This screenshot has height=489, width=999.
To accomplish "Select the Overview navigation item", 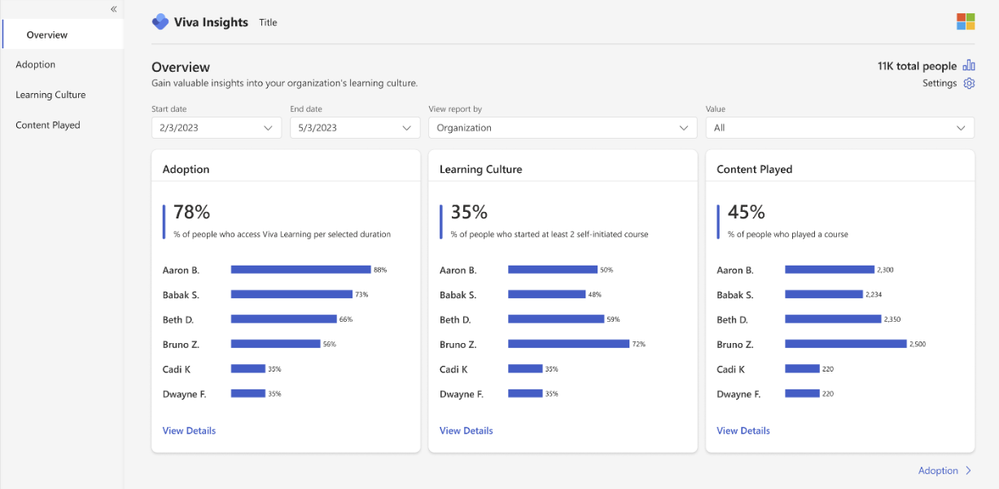I will pyautogui.click(x=62, y=34).
